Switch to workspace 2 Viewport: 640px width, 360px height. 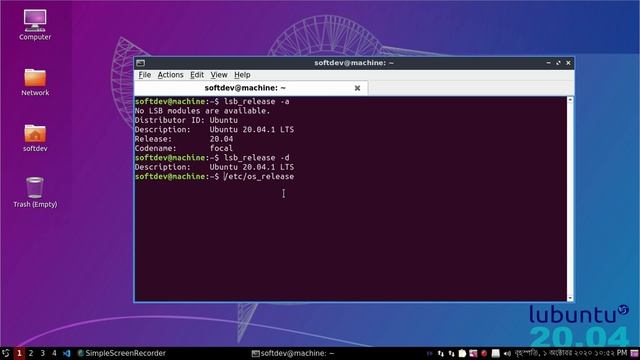click(x=31, y=353)
